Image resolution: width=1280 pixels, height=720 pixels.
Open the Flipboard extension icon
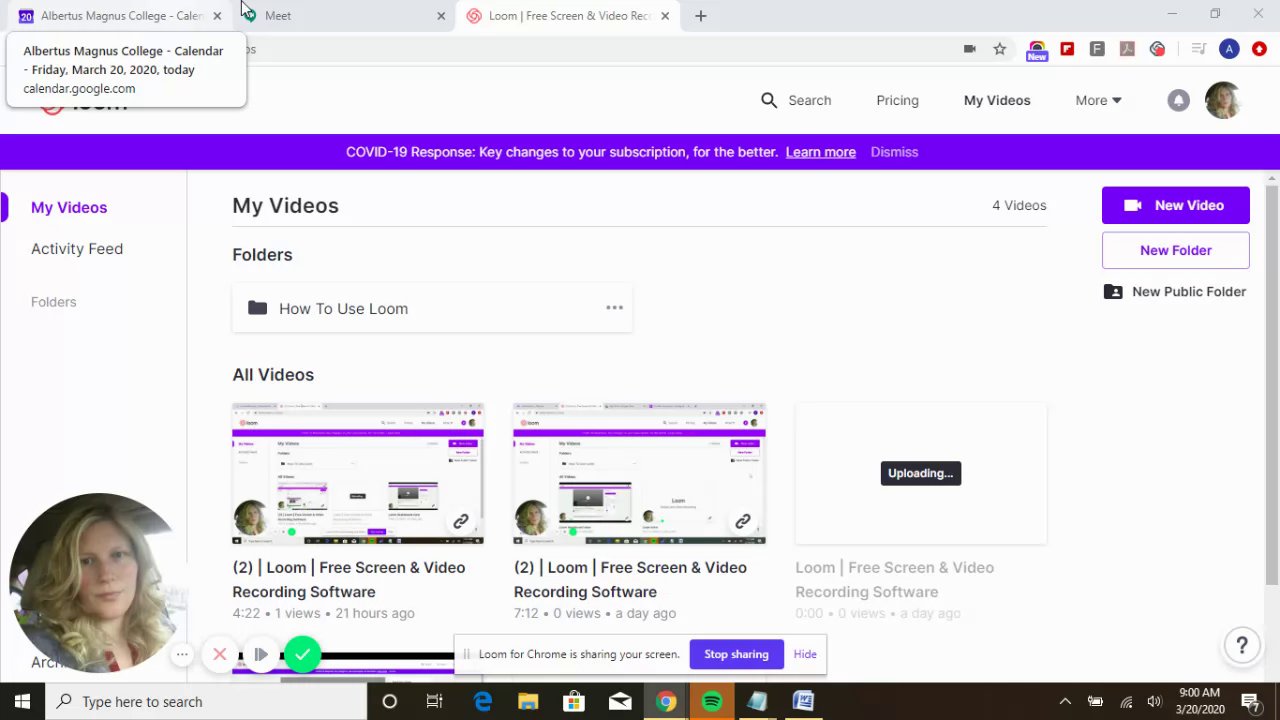[x=1067, y=49]
